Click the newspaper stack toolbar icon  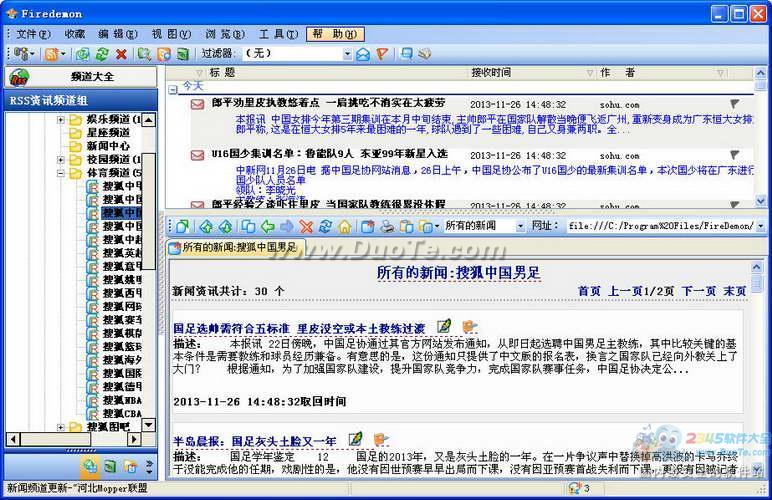tap(424, 54)
